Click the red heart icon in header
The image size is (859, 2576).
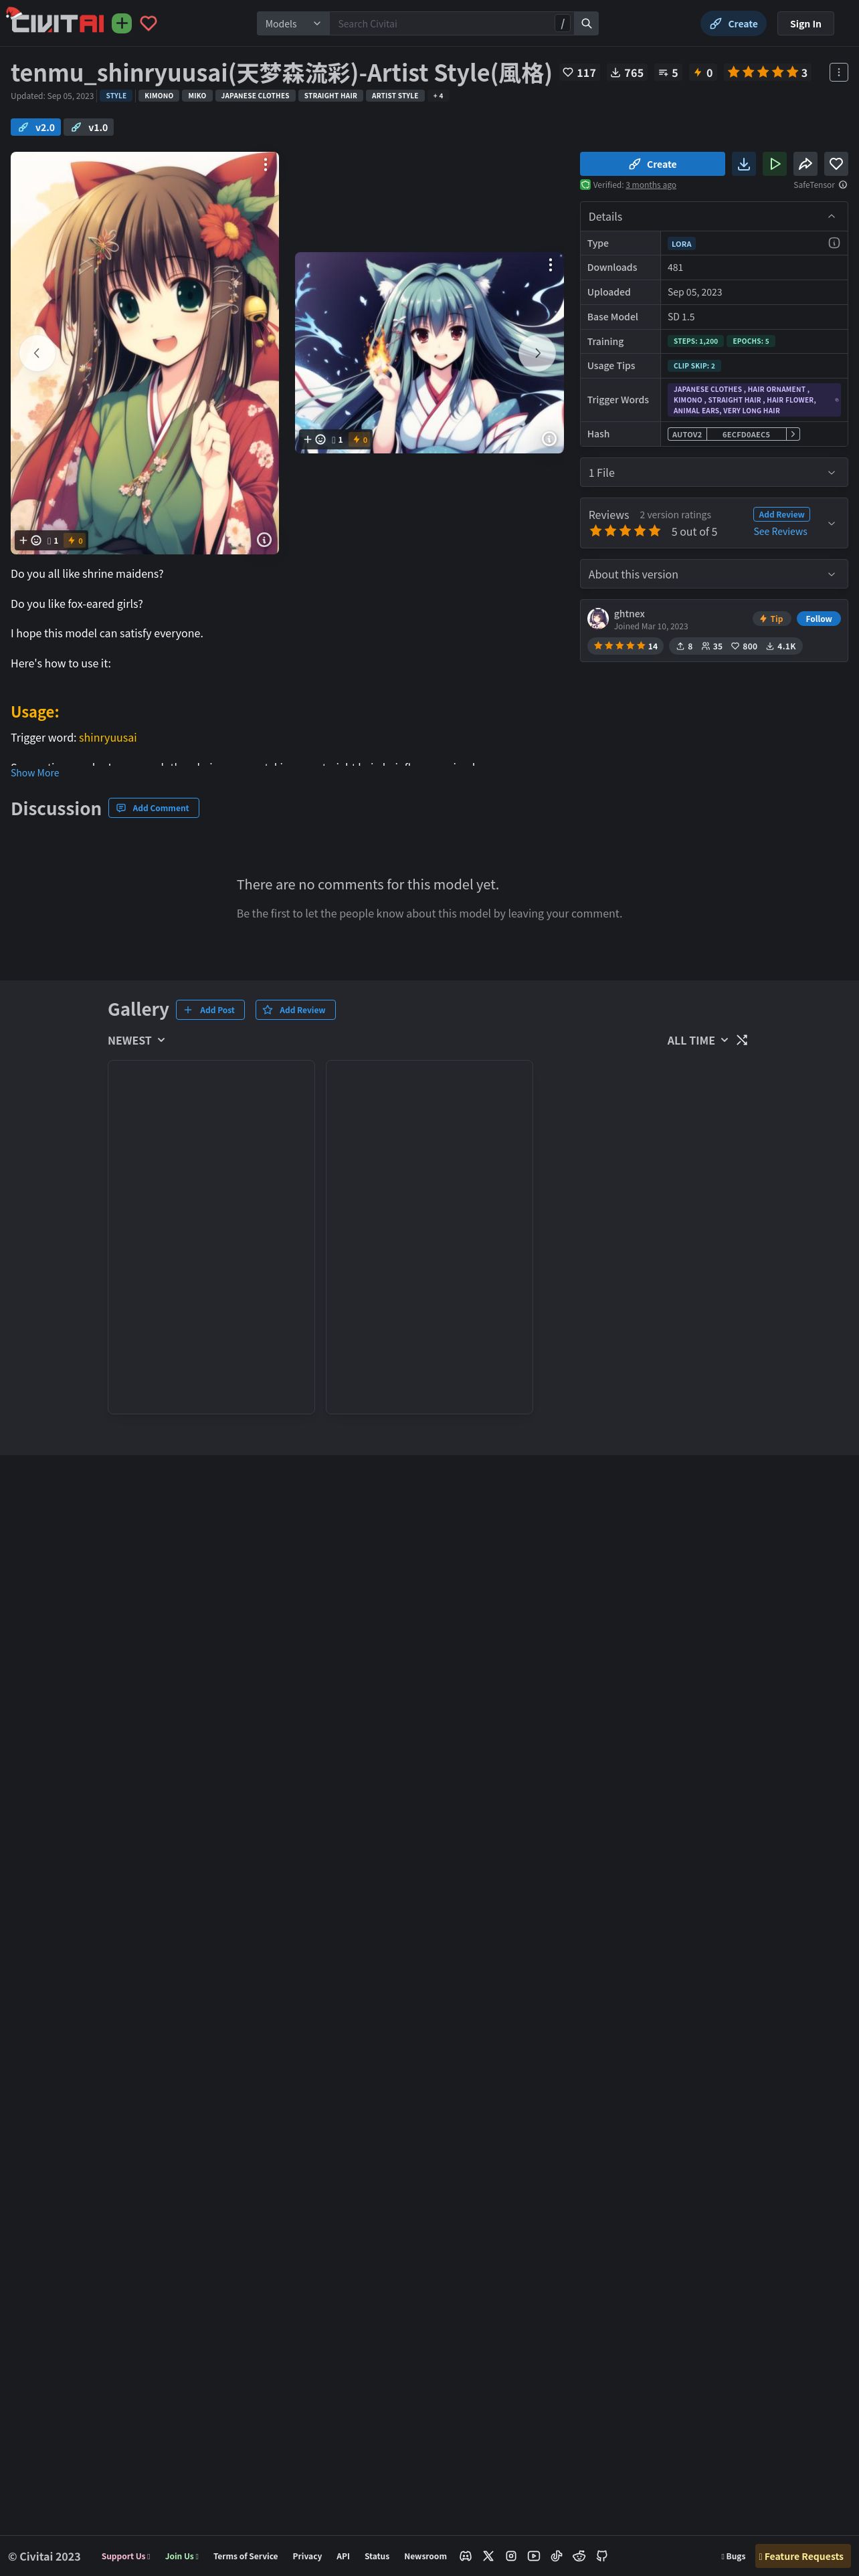pos(149,23)
